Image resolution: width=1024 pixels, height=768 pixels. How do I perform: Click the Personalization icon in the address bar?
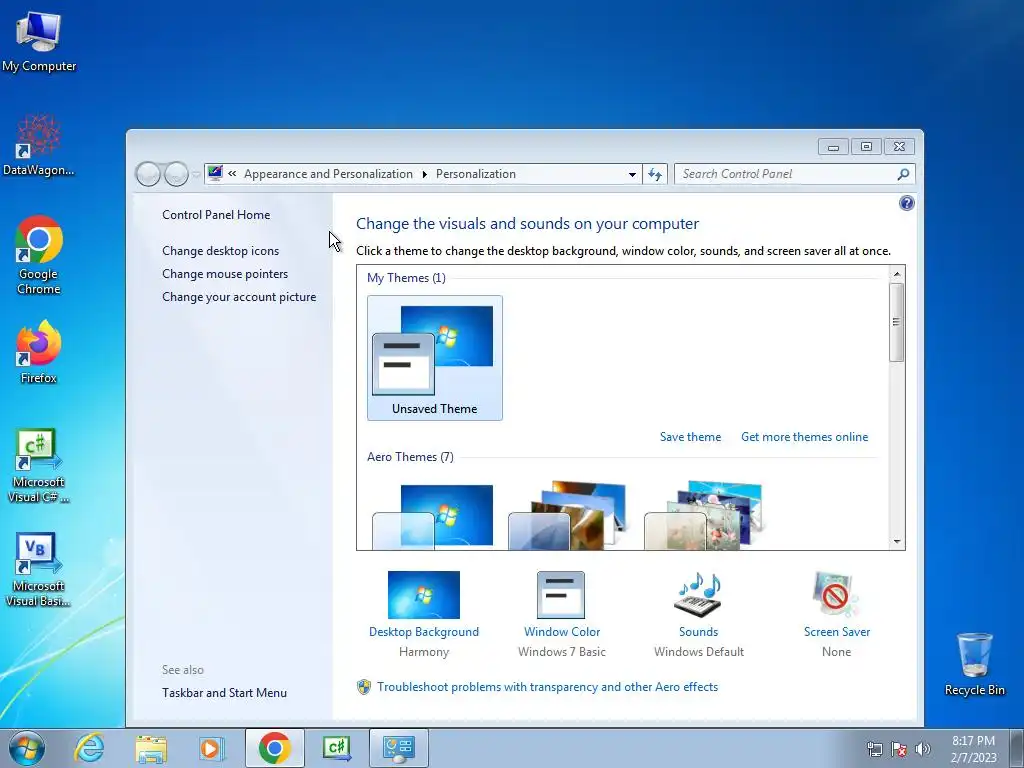coord(215,174)
